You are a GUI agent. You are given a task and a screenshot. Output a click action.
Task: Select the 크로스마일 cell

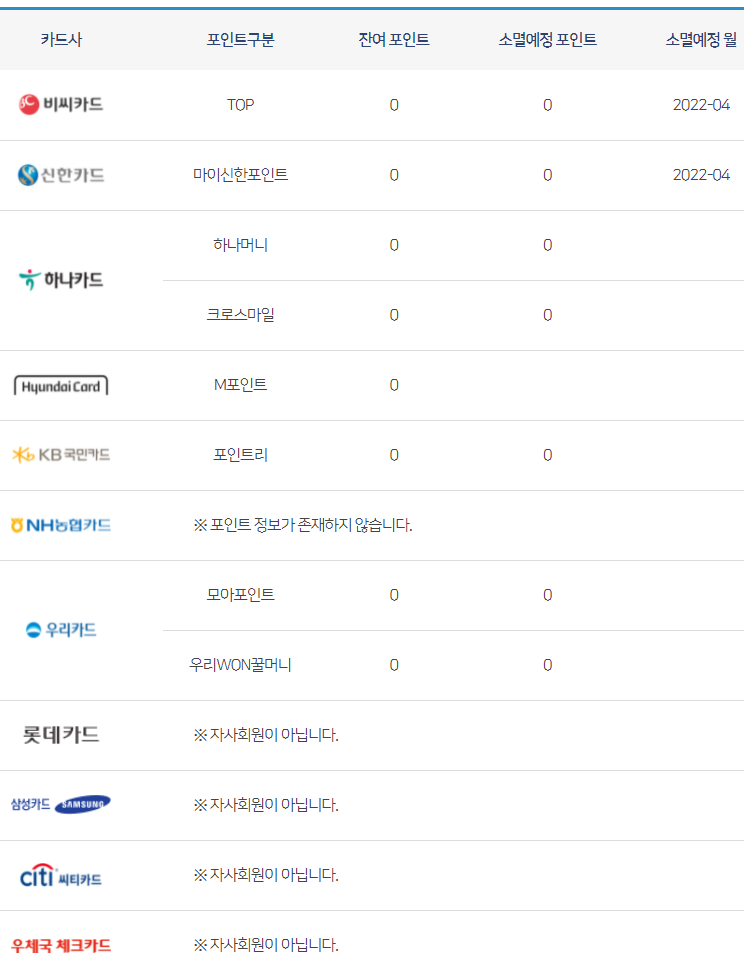point(240,315)
